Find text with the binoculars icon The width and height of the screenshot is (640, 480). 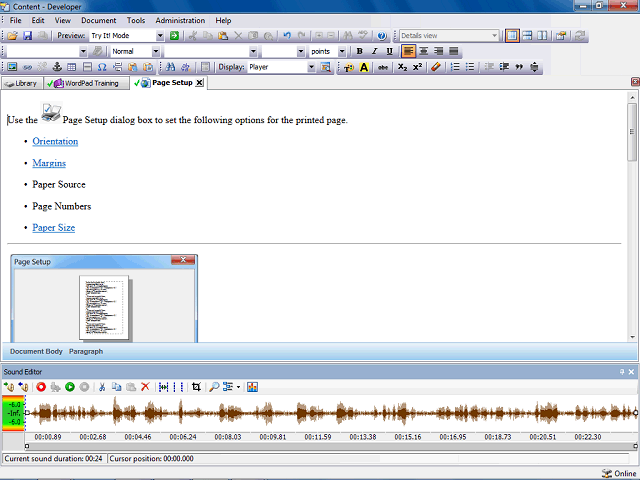point(170,67)
